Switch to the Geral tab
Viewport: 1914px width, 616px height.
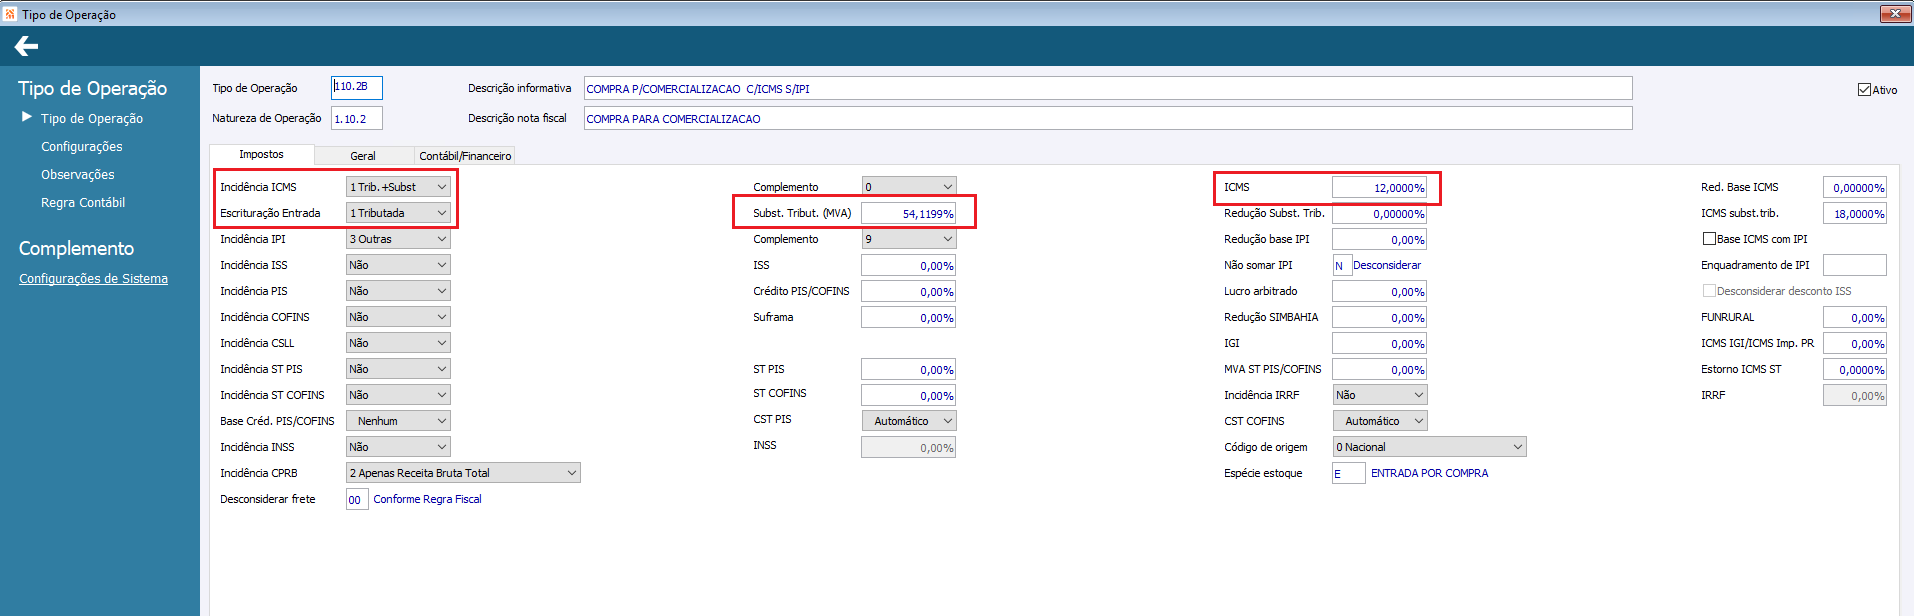point(363,156)
